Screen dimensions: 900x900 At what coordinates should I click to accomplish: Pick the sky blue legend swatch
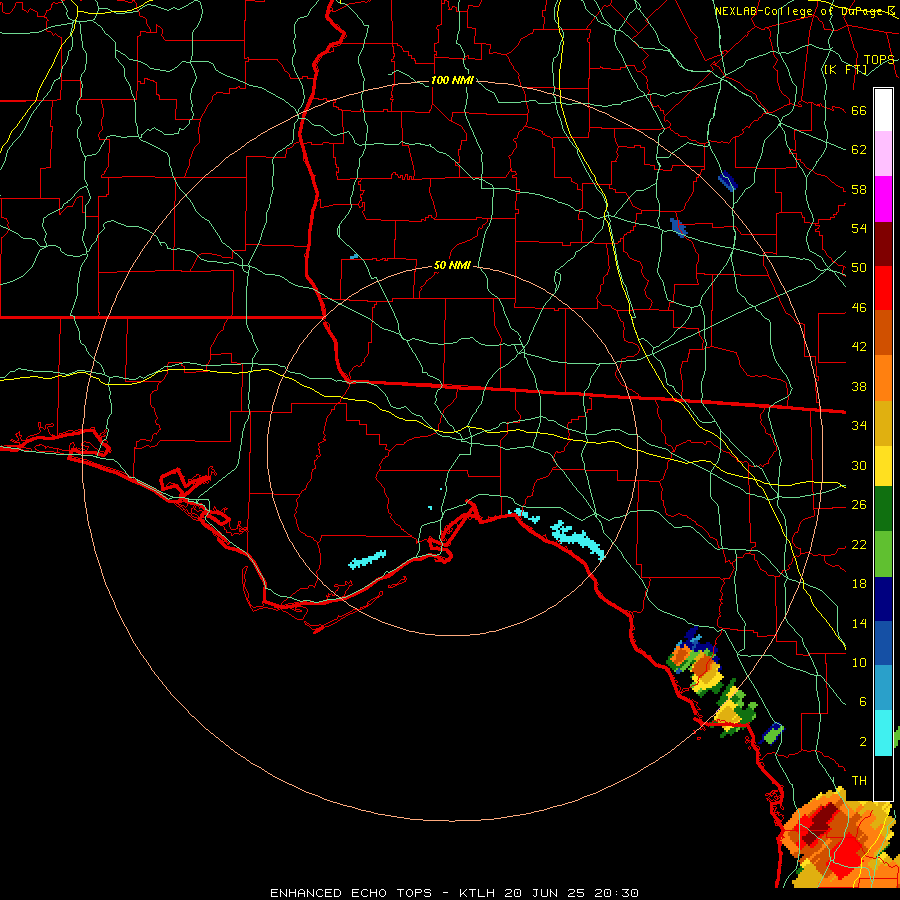[883, 688]
